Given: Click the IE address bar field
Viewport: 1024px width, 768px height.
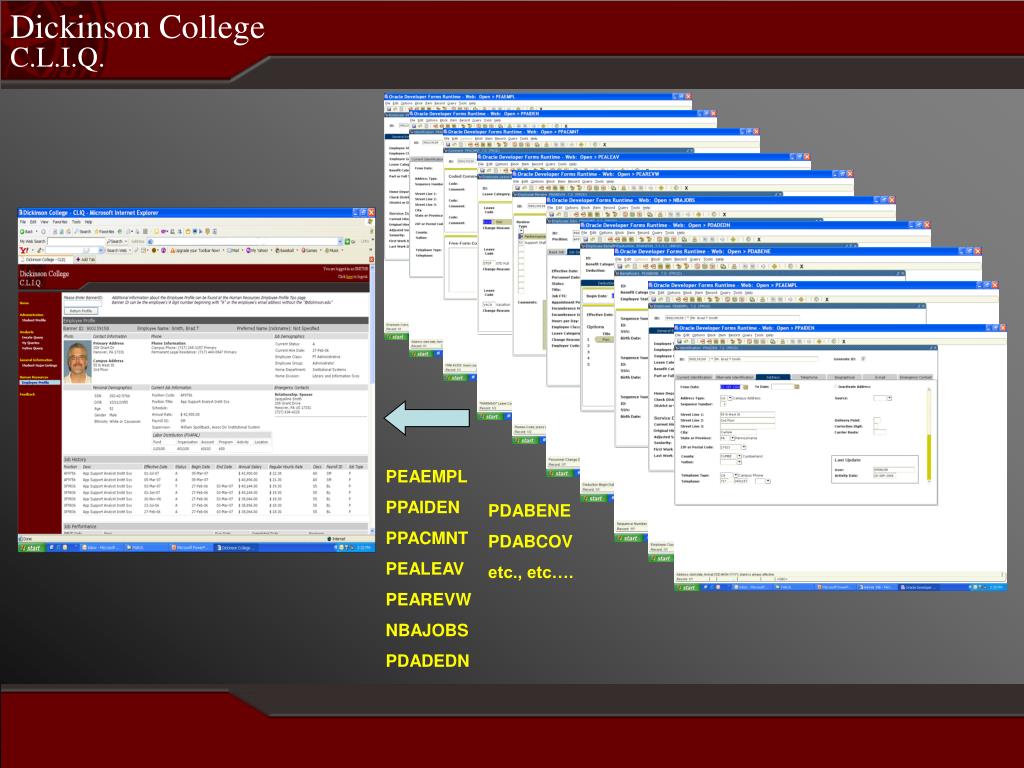Looking at the screenshot, I should (244, 242).
